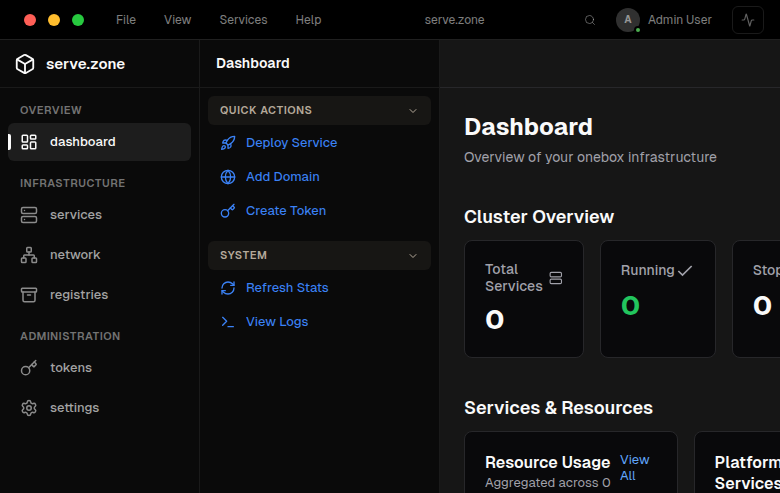Collapse the System section chevron
The width and height of the screenshot is (780, 493).
coord(413,256)
